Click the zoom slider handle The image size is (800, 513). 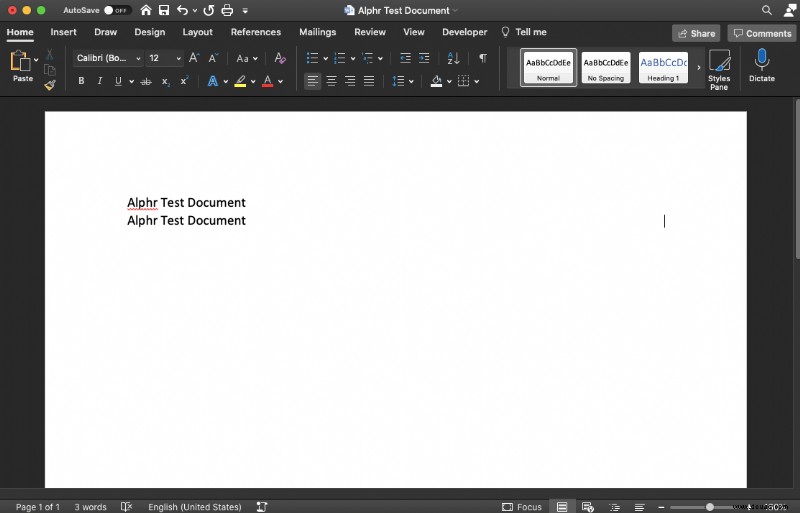click(709, 507)
